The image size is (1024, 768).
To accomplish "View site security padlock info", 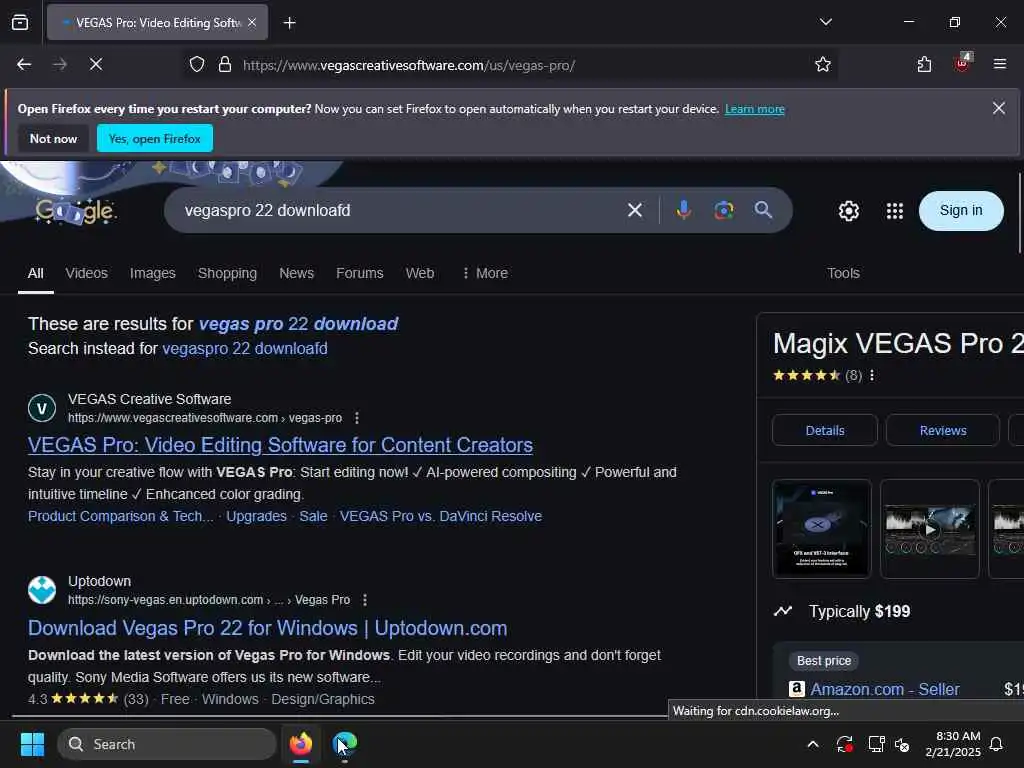I will click(225, 65).
